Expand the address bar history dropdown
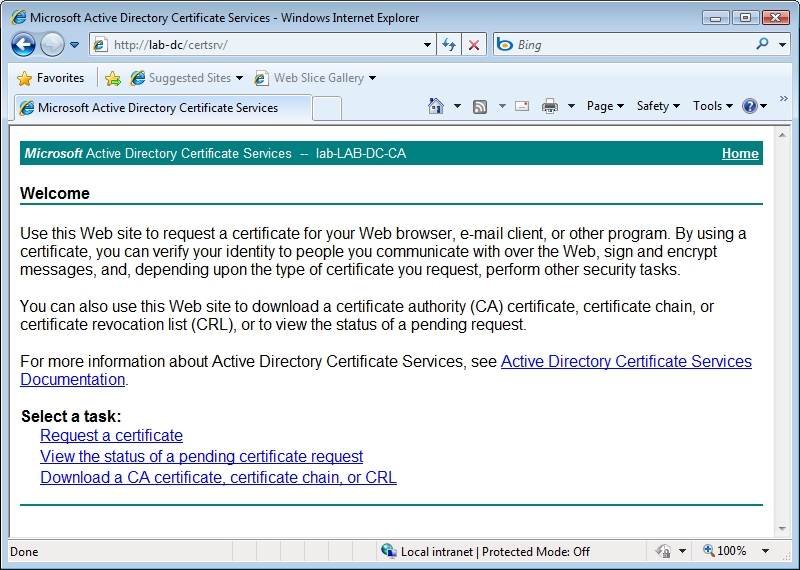The height and width of the screenshot is (570, 800). pyautogui.click(x=428, y=45)
